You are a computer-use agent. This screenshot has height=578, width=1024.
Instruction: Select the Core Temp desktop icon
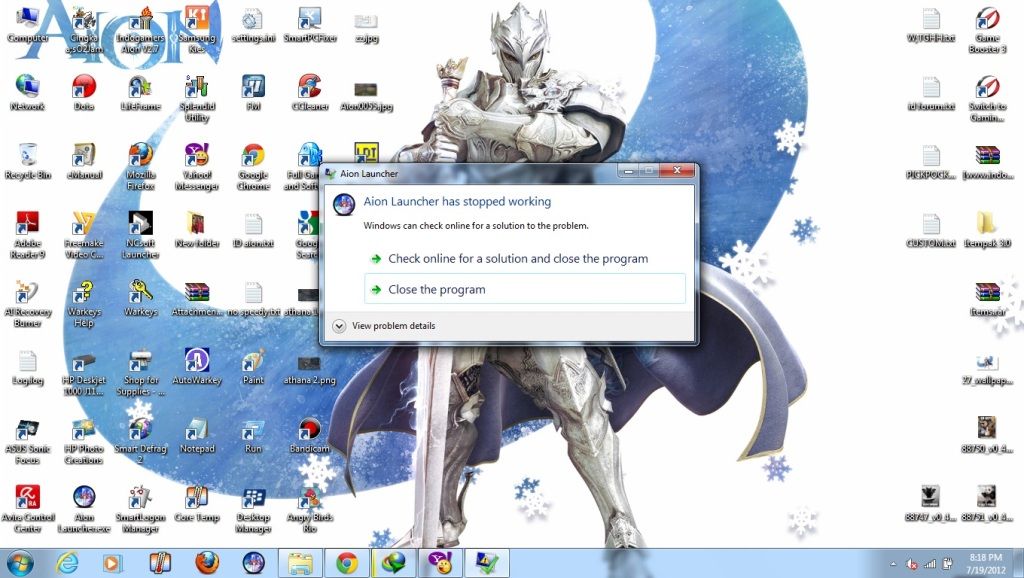pyautogui.click(x=197, y=503)
